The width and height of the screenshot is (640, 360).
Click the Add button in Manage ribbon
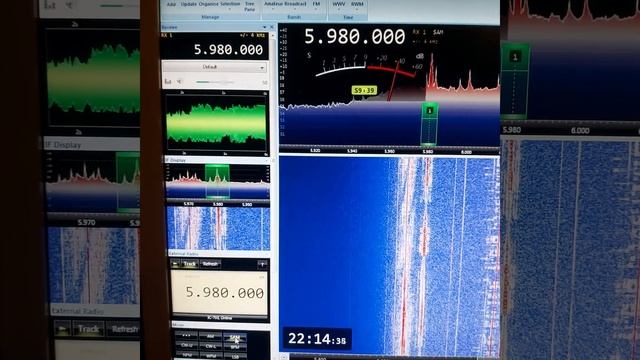[x=171, y=4]
